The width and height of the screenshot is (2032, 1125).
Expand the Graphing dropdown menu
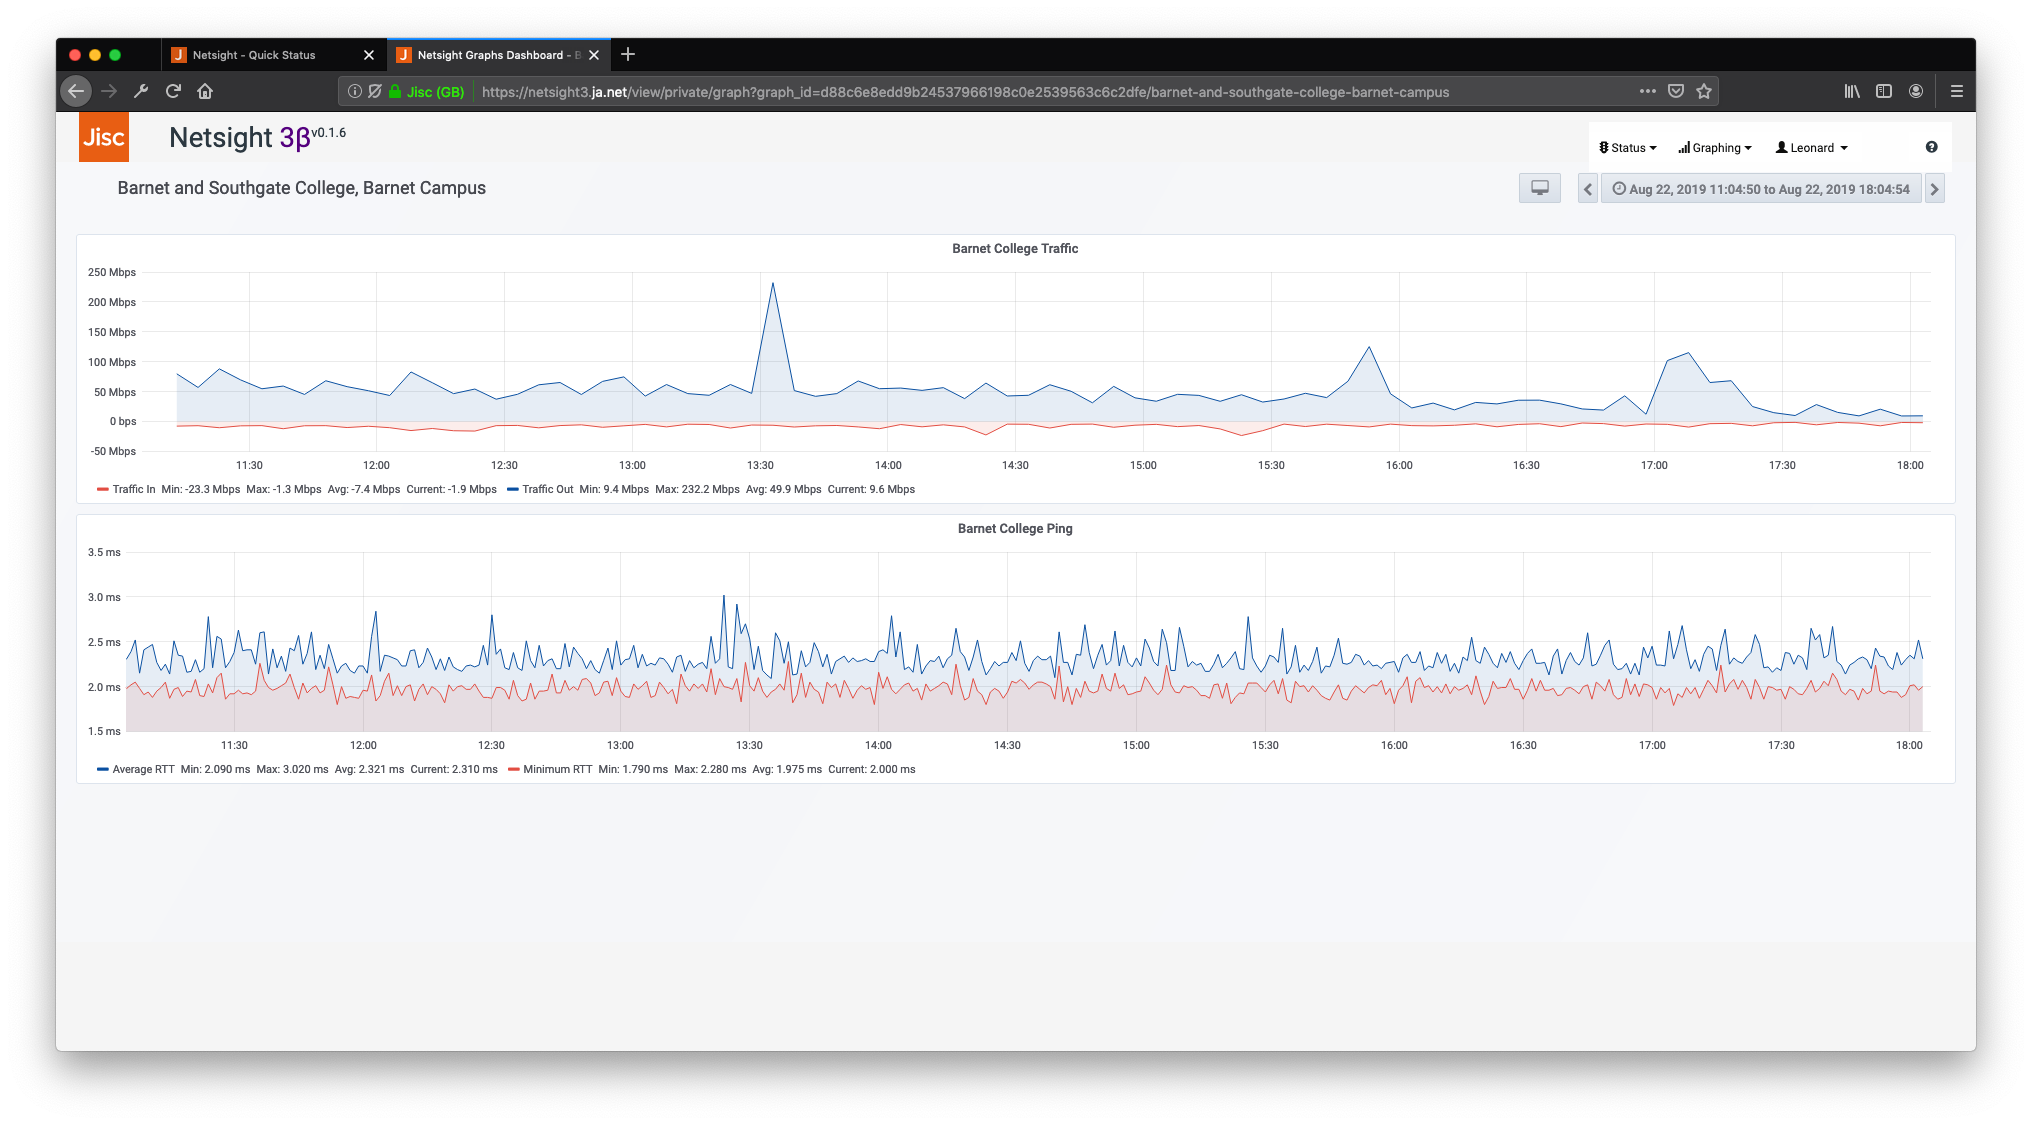pos(1715,148)
